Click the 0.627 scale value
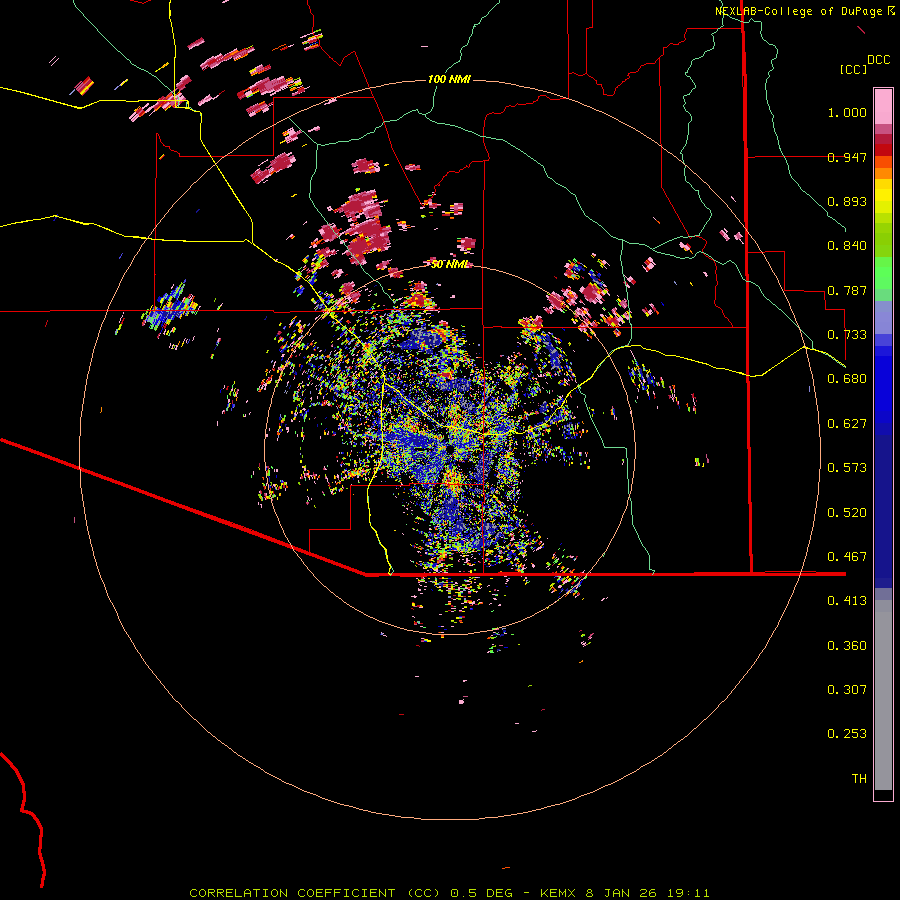 click(x=847, y=424)
